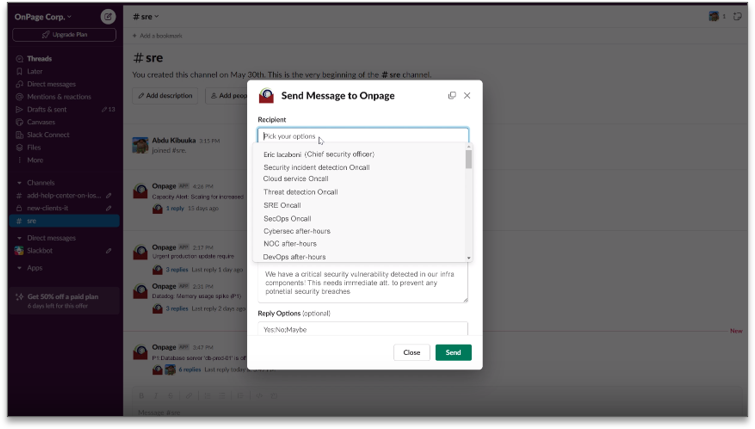Open Canvases in the sidebar
Image resolution: width=755 pixels, height=429 pixels.
point(41,122)
